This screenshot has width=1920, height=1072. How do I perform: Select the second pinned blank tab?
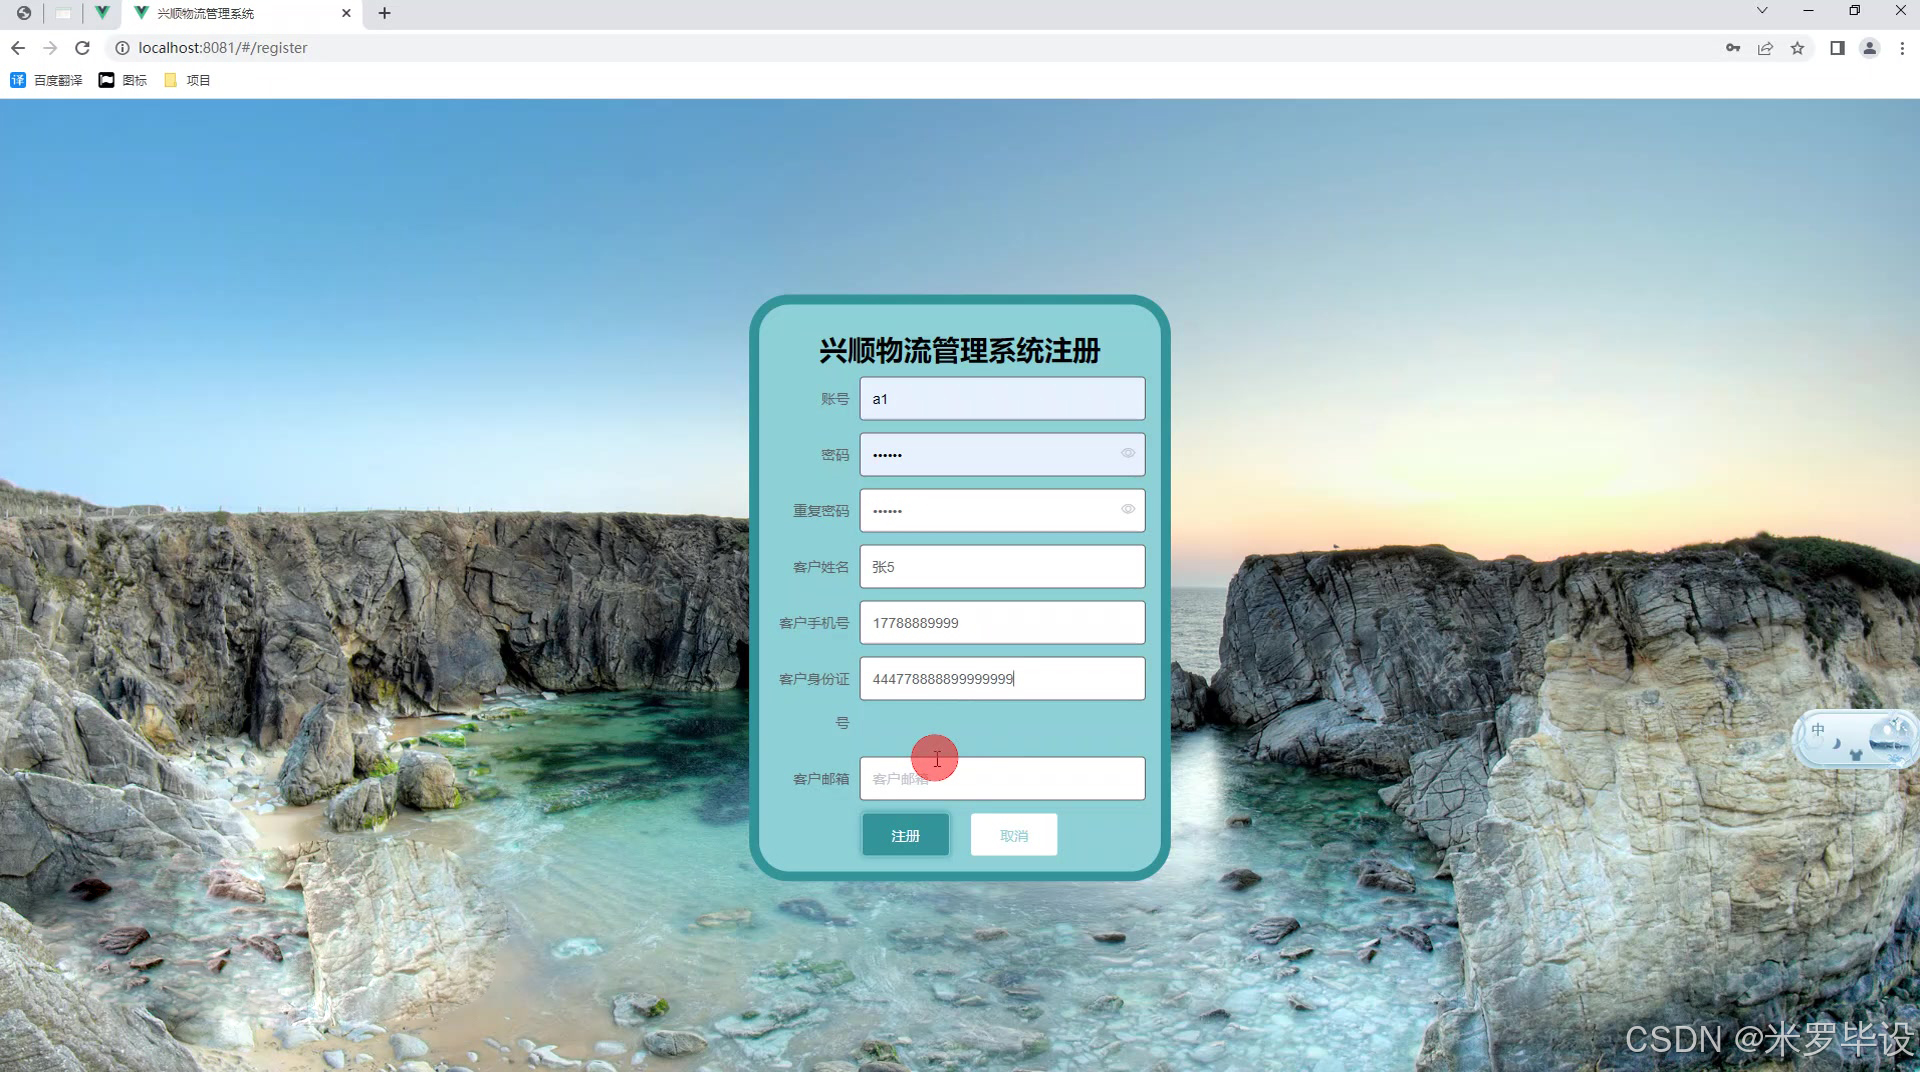pos(63,13)
